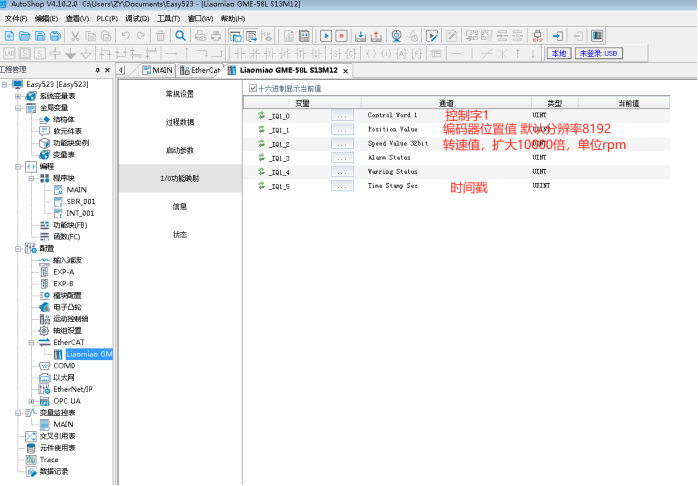The width and height of the screenshot is (698, 486).
Task: Open the 编辑(E) menu
Action: pyautogui.click(x=46, y=19)
